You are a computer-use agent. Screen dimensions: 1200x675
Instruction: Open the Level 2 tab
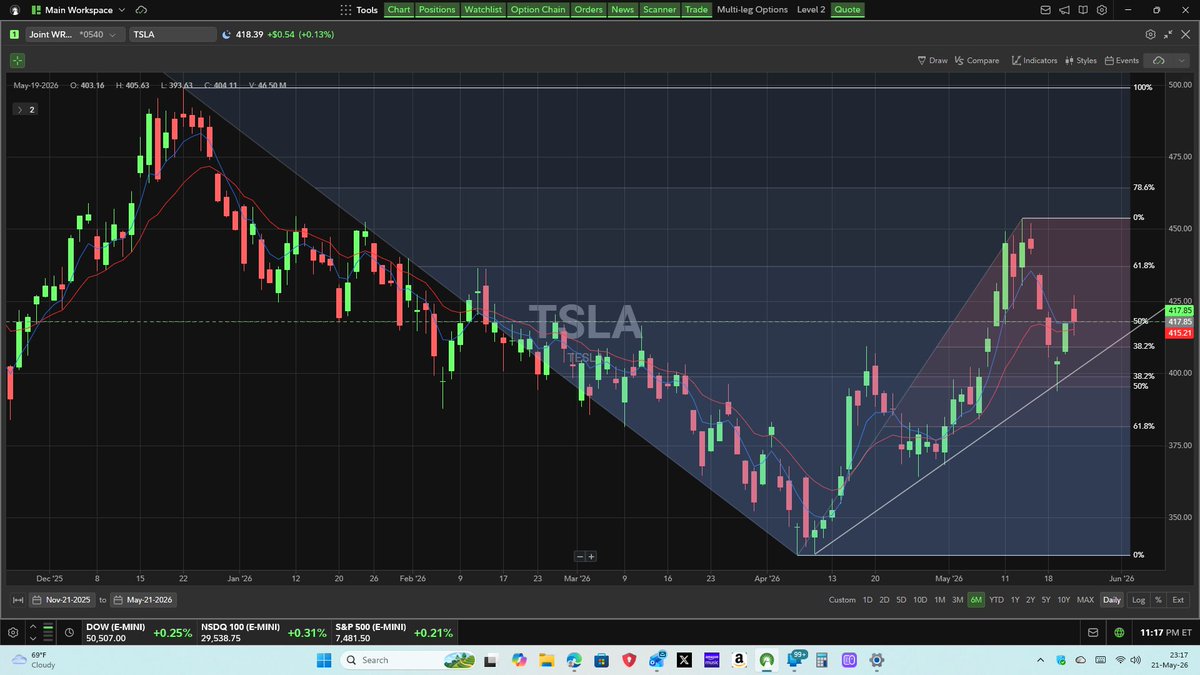(811, 10)
